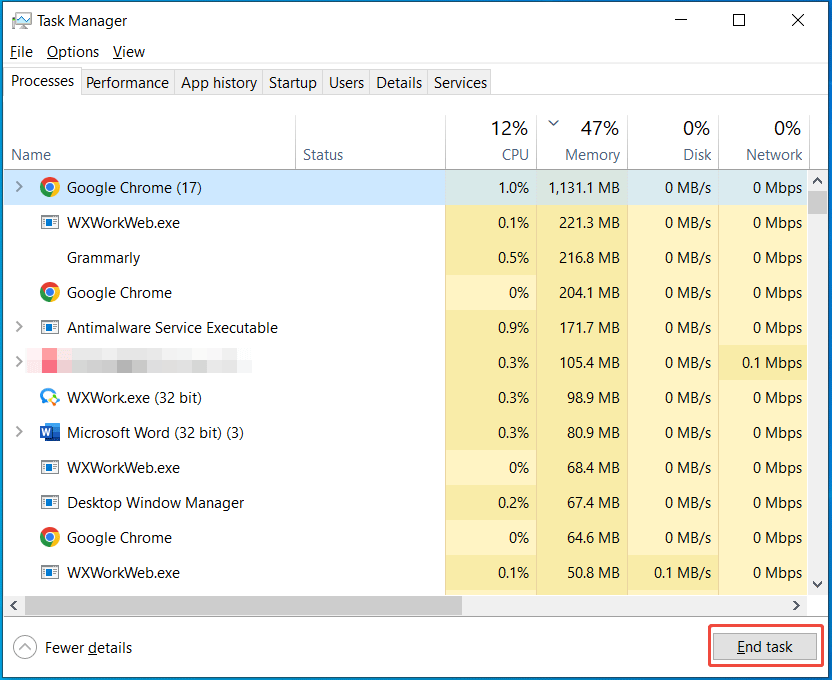Click the Antimalware Service Executable icon
This screenshot has height=680, width=832.
tap(50, 327)
